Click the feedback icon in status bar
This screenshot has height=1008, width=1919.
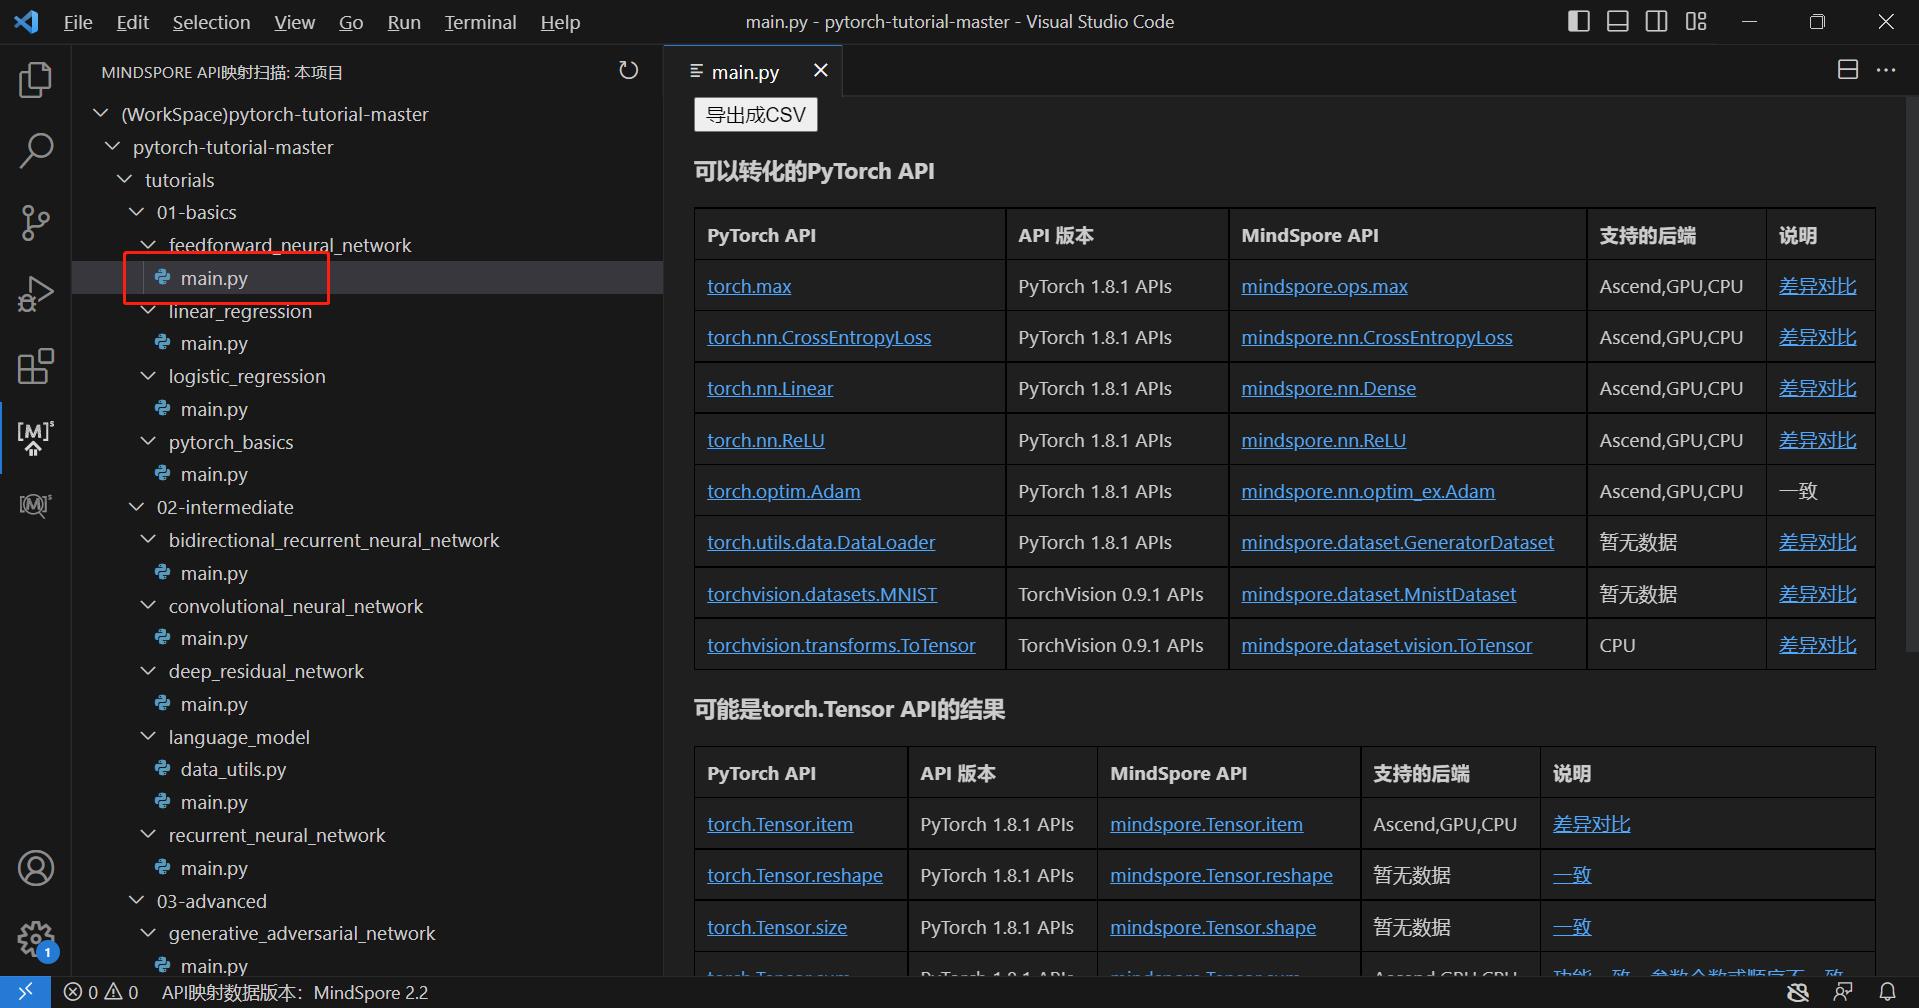[1843, 992]
